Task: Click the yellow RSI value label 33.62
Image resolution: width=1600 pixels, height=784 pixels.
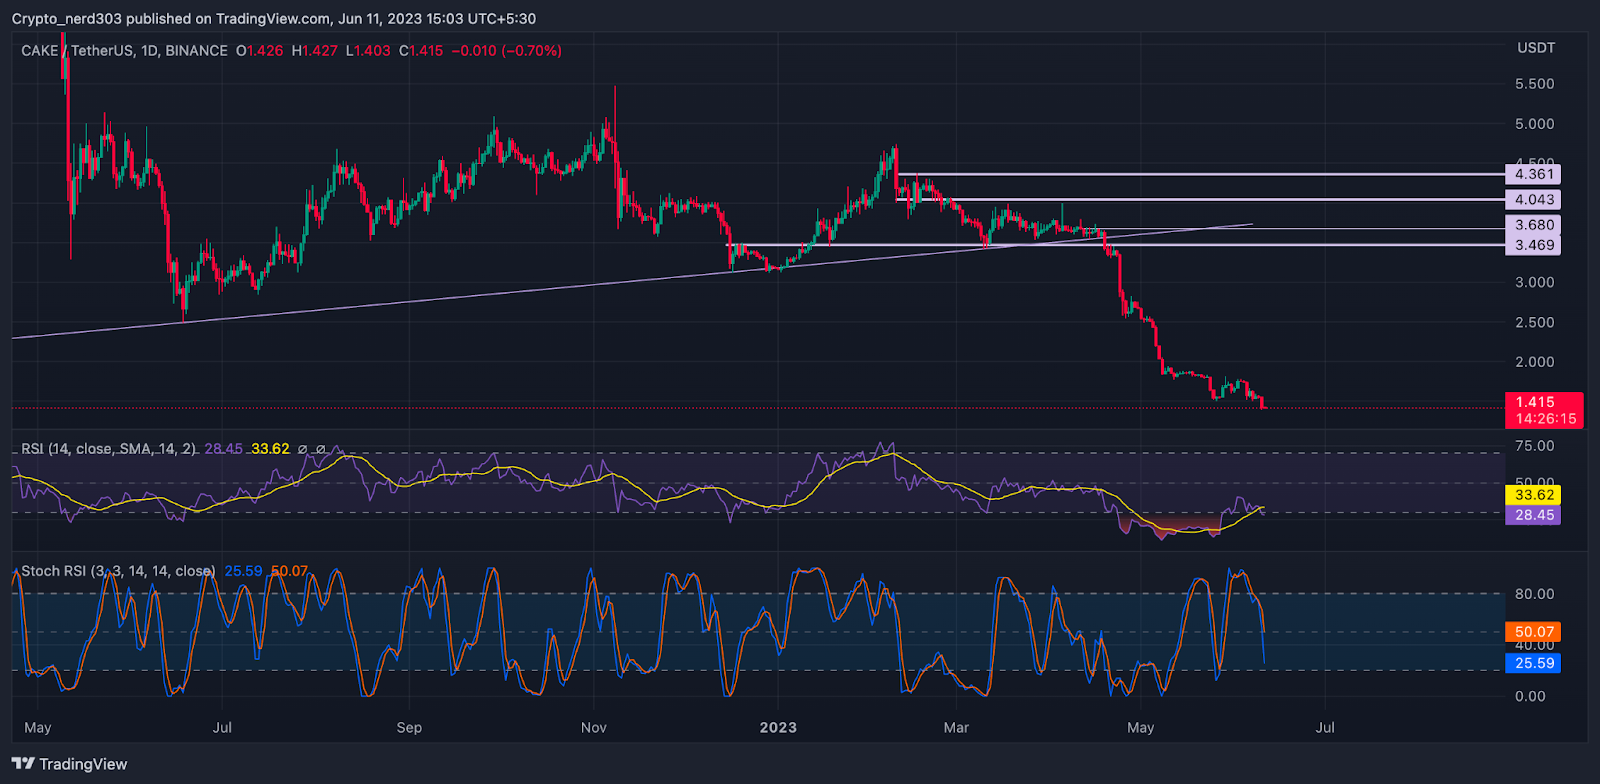Action: click(1532, 495)
